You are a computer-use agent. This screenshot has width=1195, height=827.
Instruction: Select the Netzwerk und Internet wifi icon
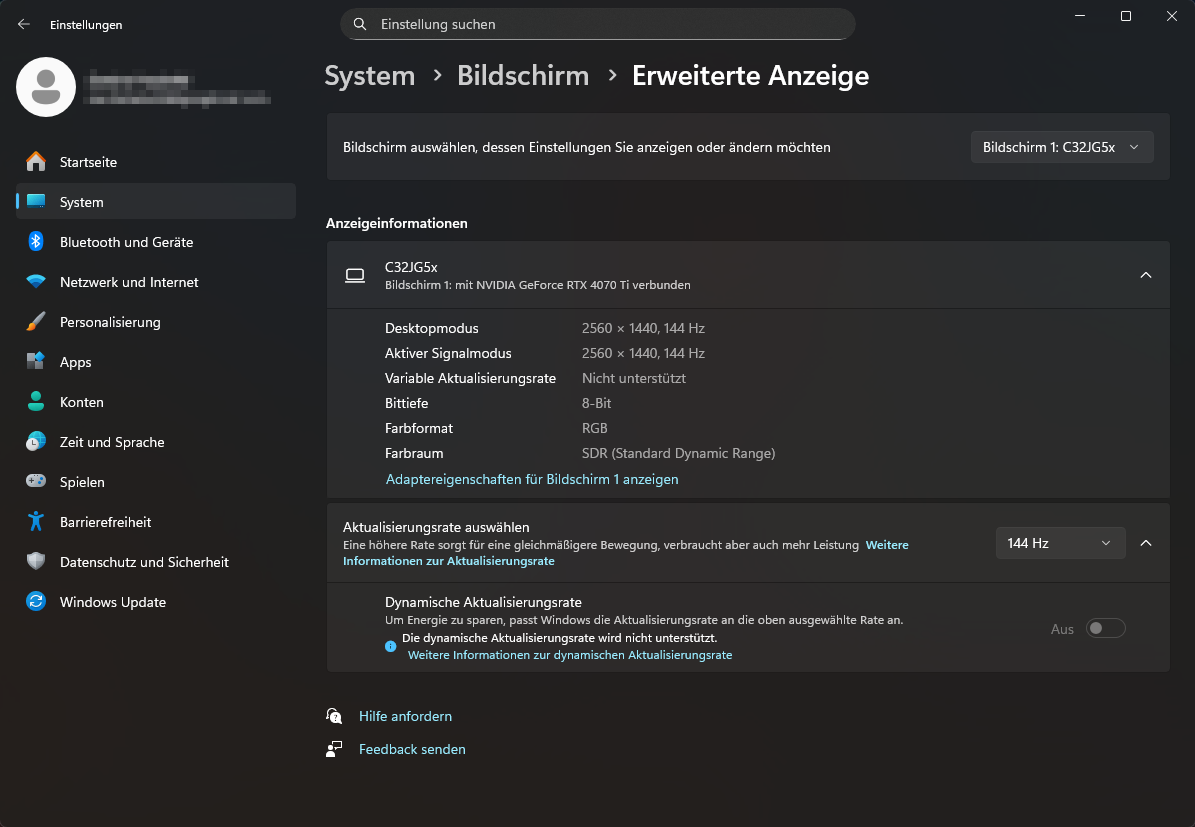(x=36, y=282)
